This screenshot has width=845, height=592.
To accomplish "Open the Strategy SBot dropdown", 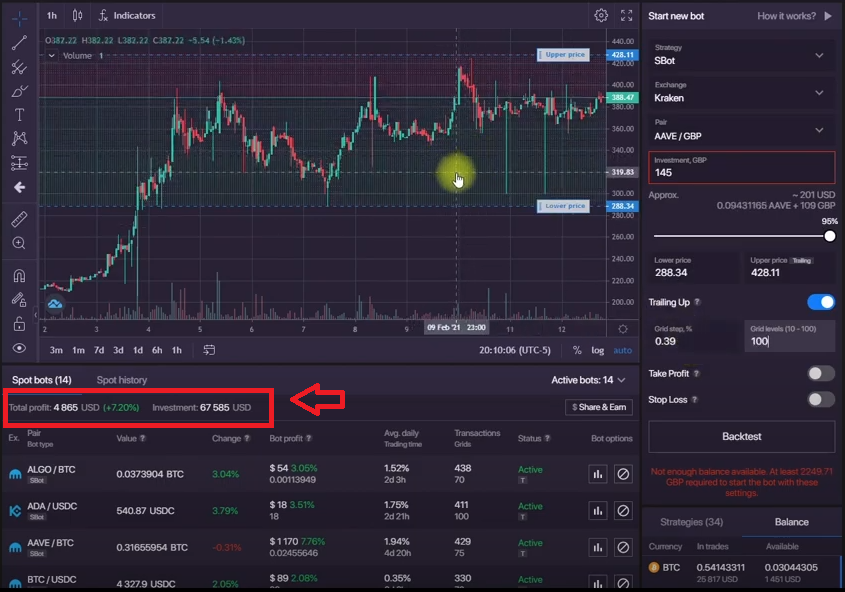I will [x=740, y=55].
